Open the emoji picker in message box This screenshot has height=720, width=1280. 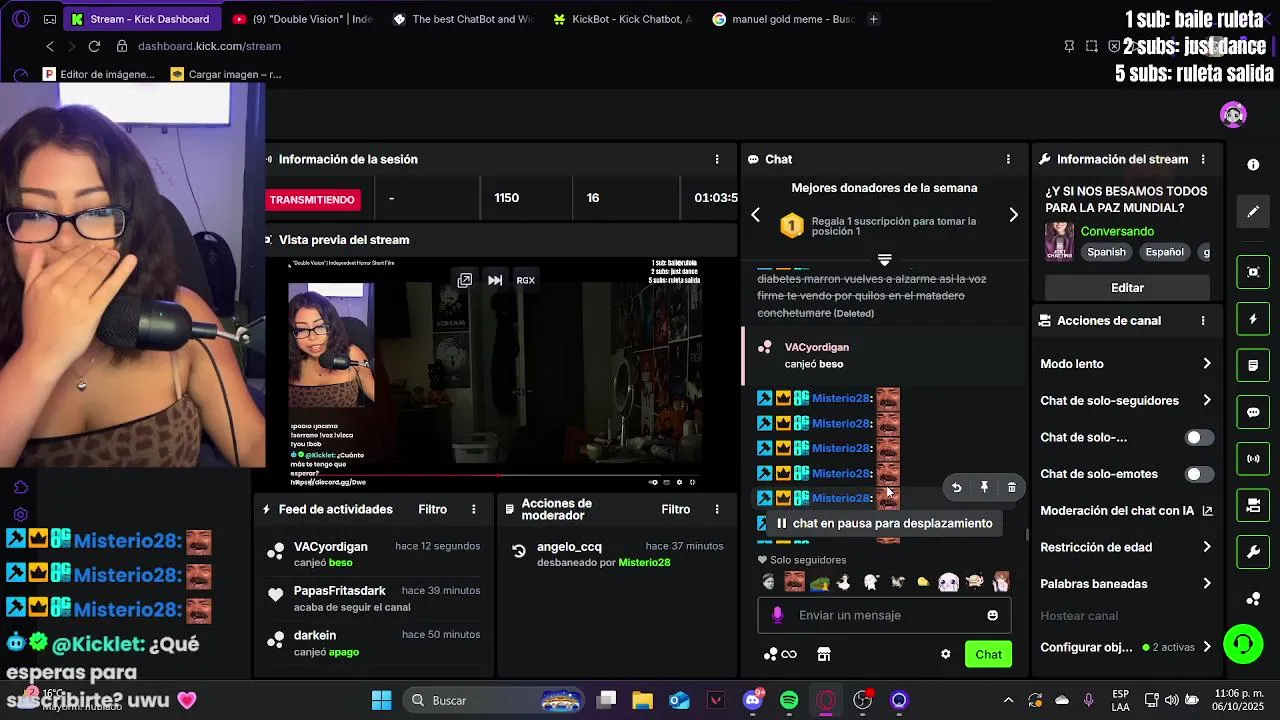pos(992,615)
